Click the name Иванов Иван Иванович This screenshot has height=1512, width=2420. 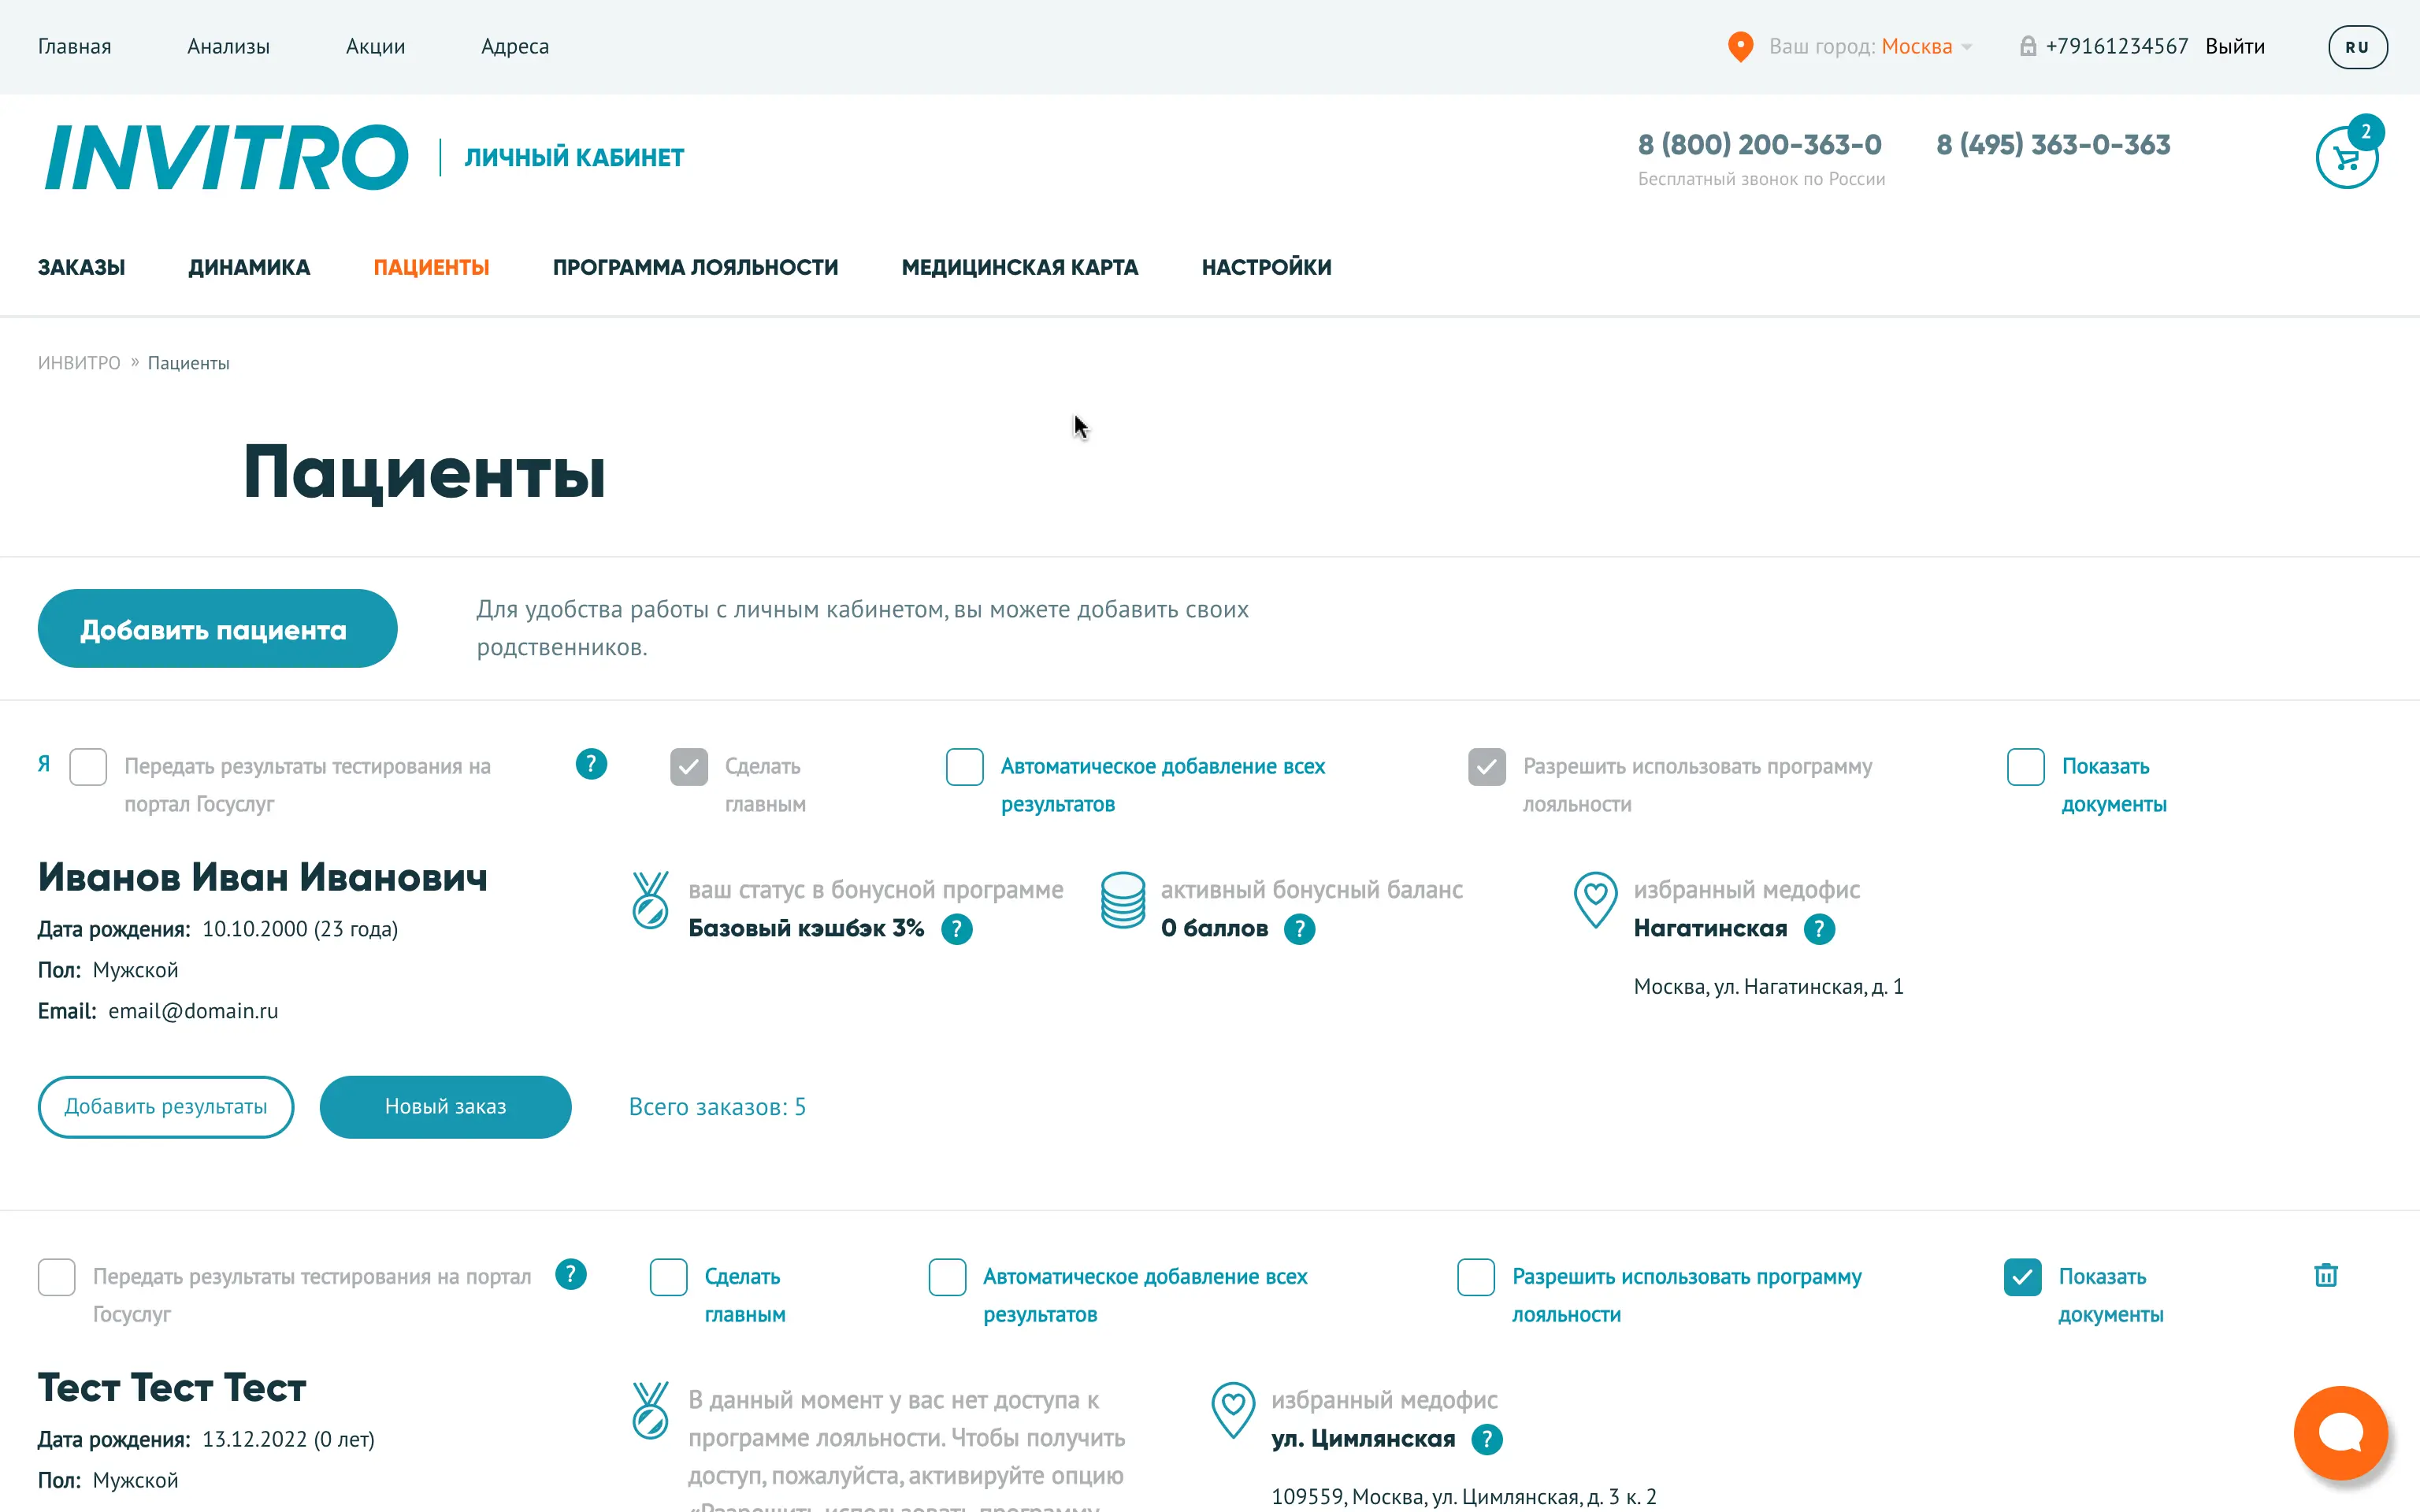[262, 877]
